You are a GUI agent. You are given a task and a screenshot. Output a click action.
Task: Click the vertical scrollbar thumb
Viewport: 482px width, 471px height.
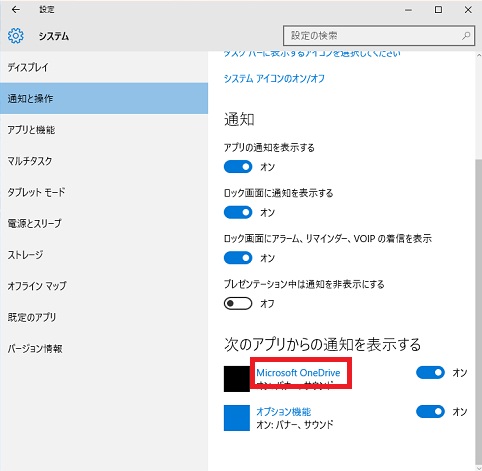coord(479,312)
